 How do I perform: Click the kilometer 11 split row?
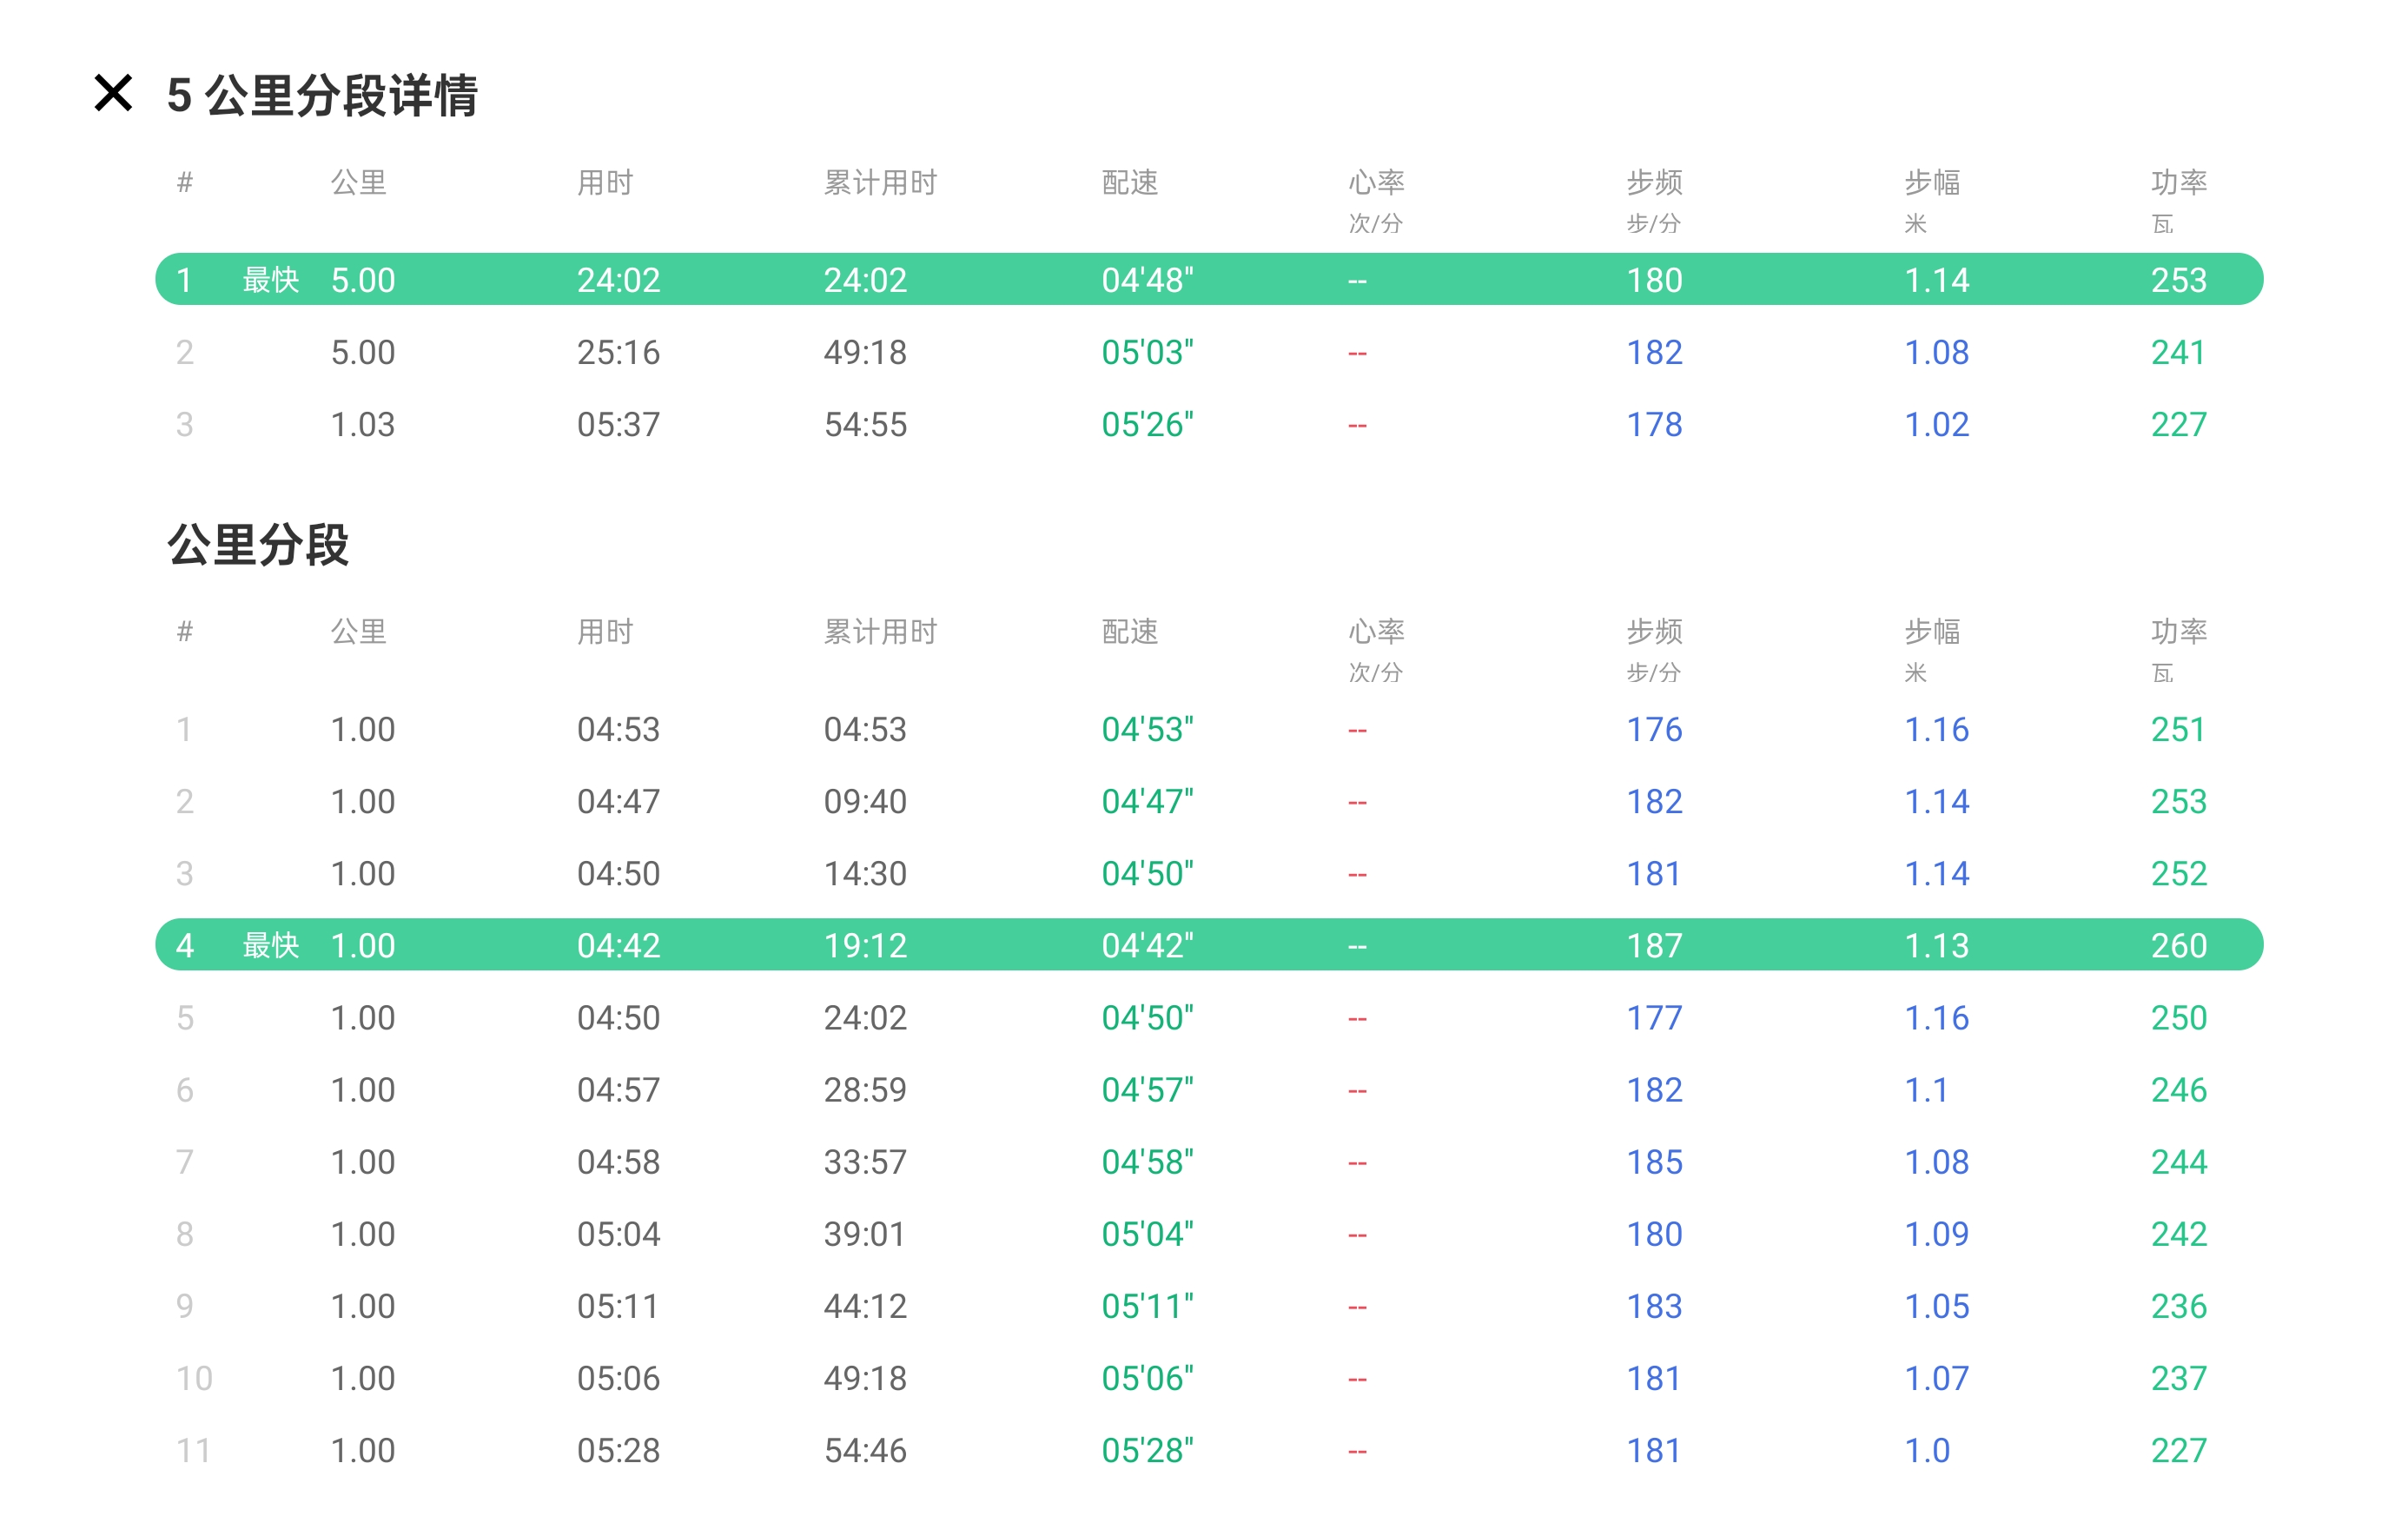tap(1208, 1450)
